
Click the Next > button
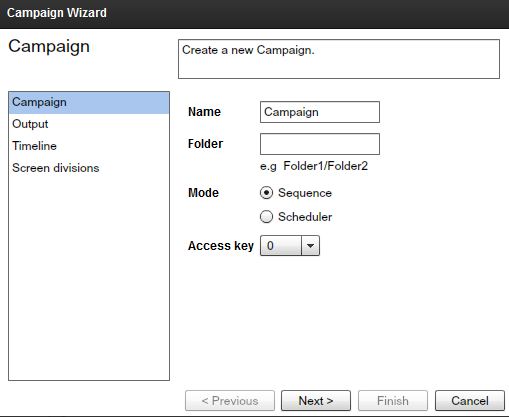[316, 401]
